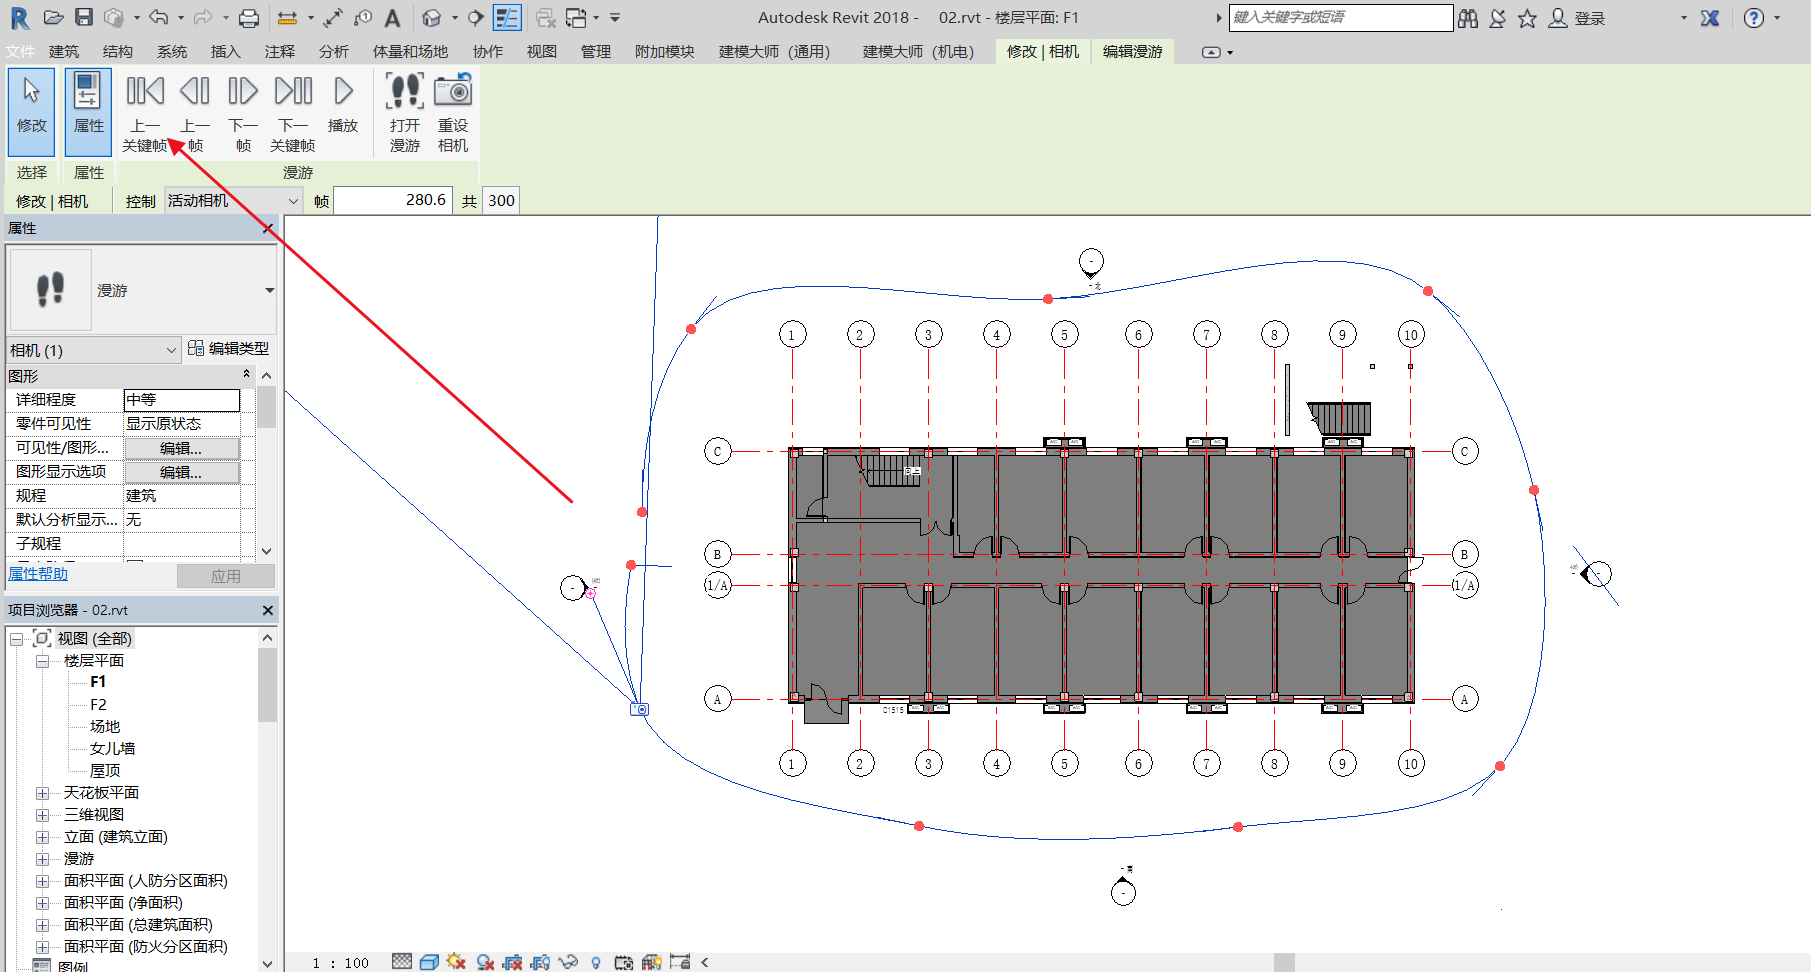This screenshot has height=972, width=1811.
Task: Open the Architecture ribbon tab
Action: pyautogui.click(x=64, y=52)
